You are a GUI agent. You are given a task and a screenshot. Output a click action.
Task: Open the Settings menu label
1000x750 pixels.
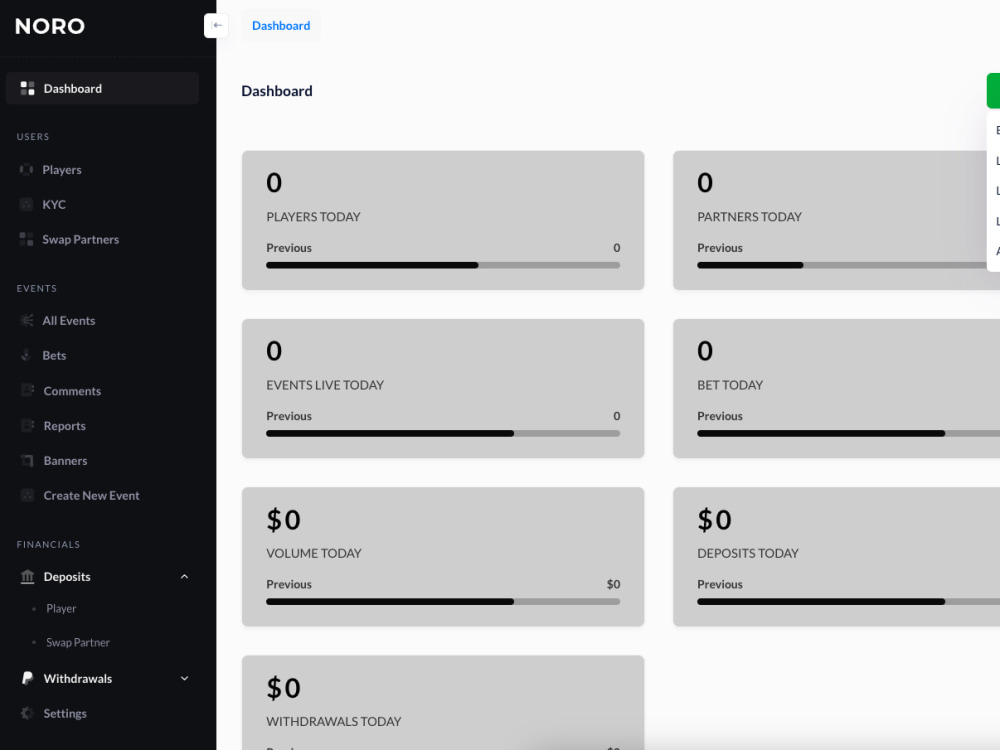65,714
